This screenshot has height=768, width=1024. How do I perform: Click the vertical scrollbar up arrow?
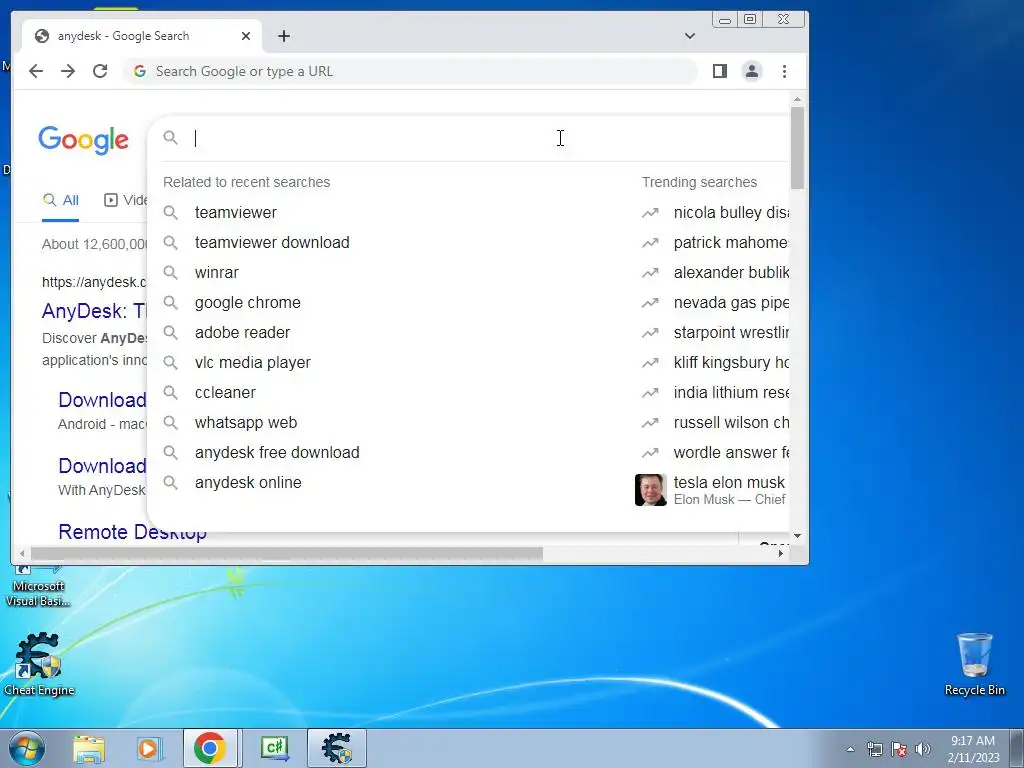pyautogui.click(x=797, y=99)
